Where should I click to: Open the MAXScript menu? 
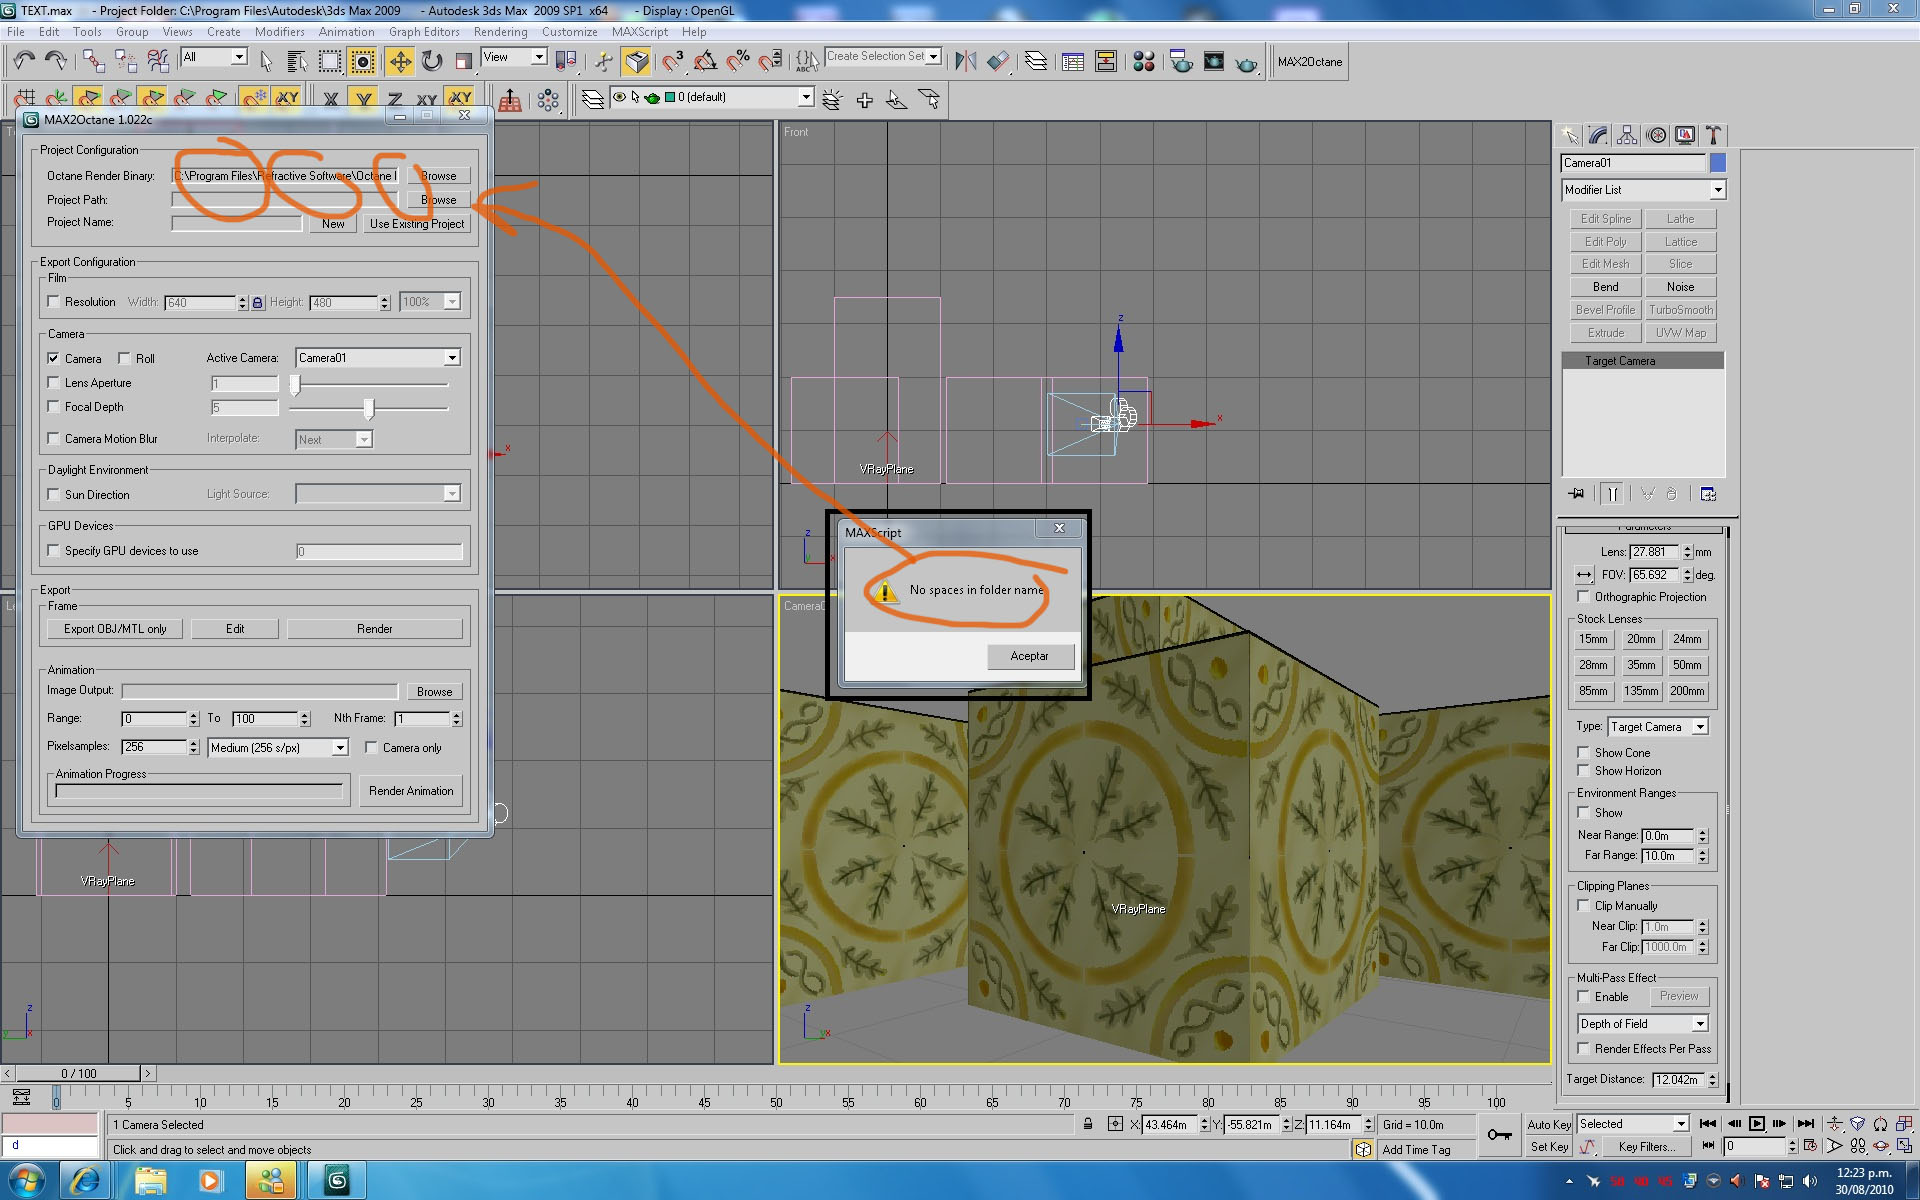pos(639,32)
